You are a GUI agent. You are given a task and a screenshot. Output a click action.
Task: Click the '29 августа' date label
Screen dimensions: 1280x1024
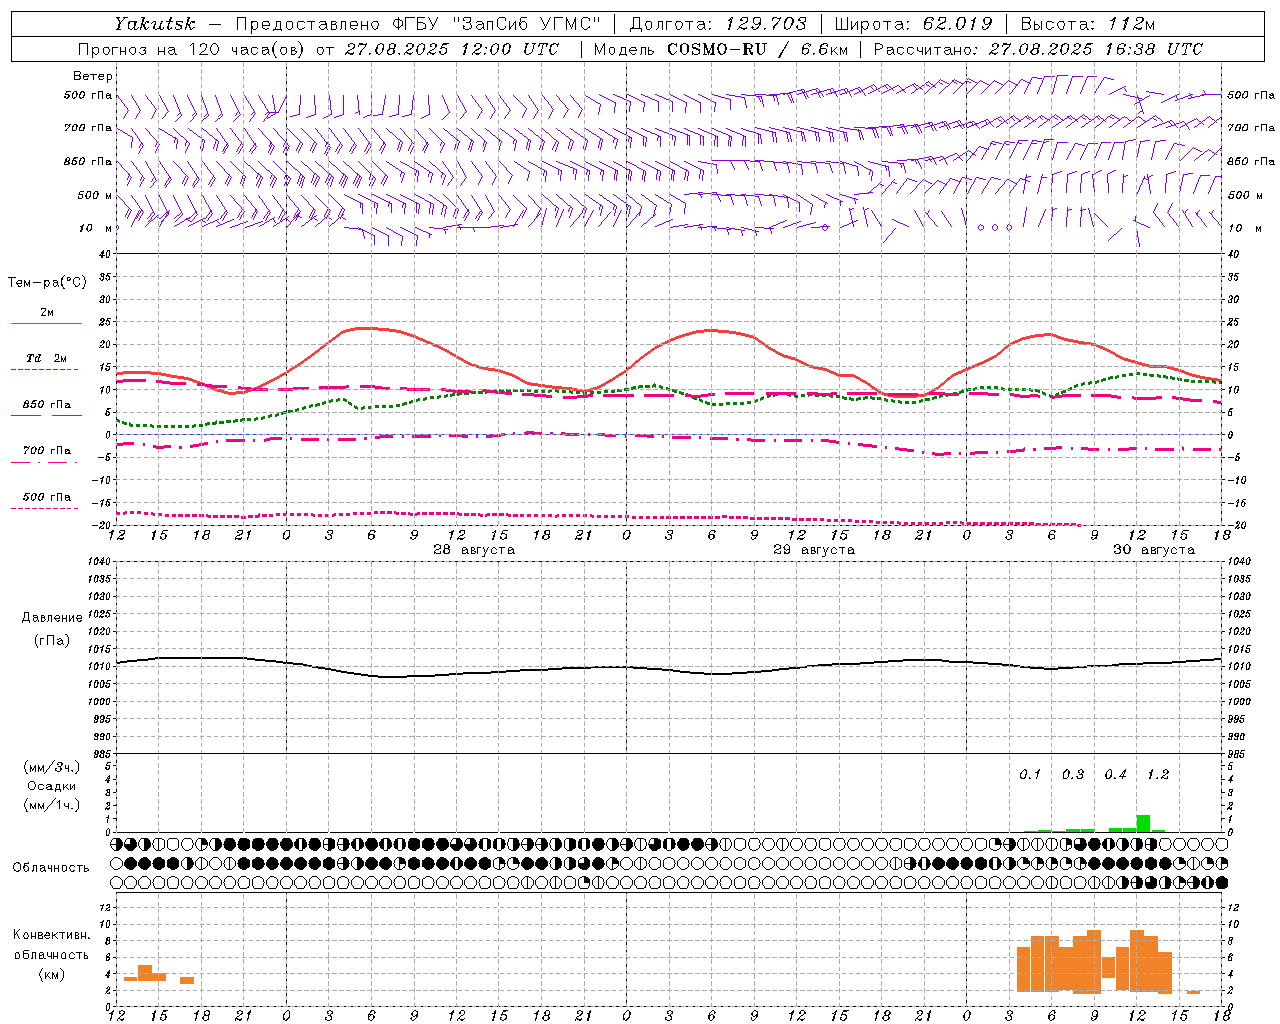[814, 550]
